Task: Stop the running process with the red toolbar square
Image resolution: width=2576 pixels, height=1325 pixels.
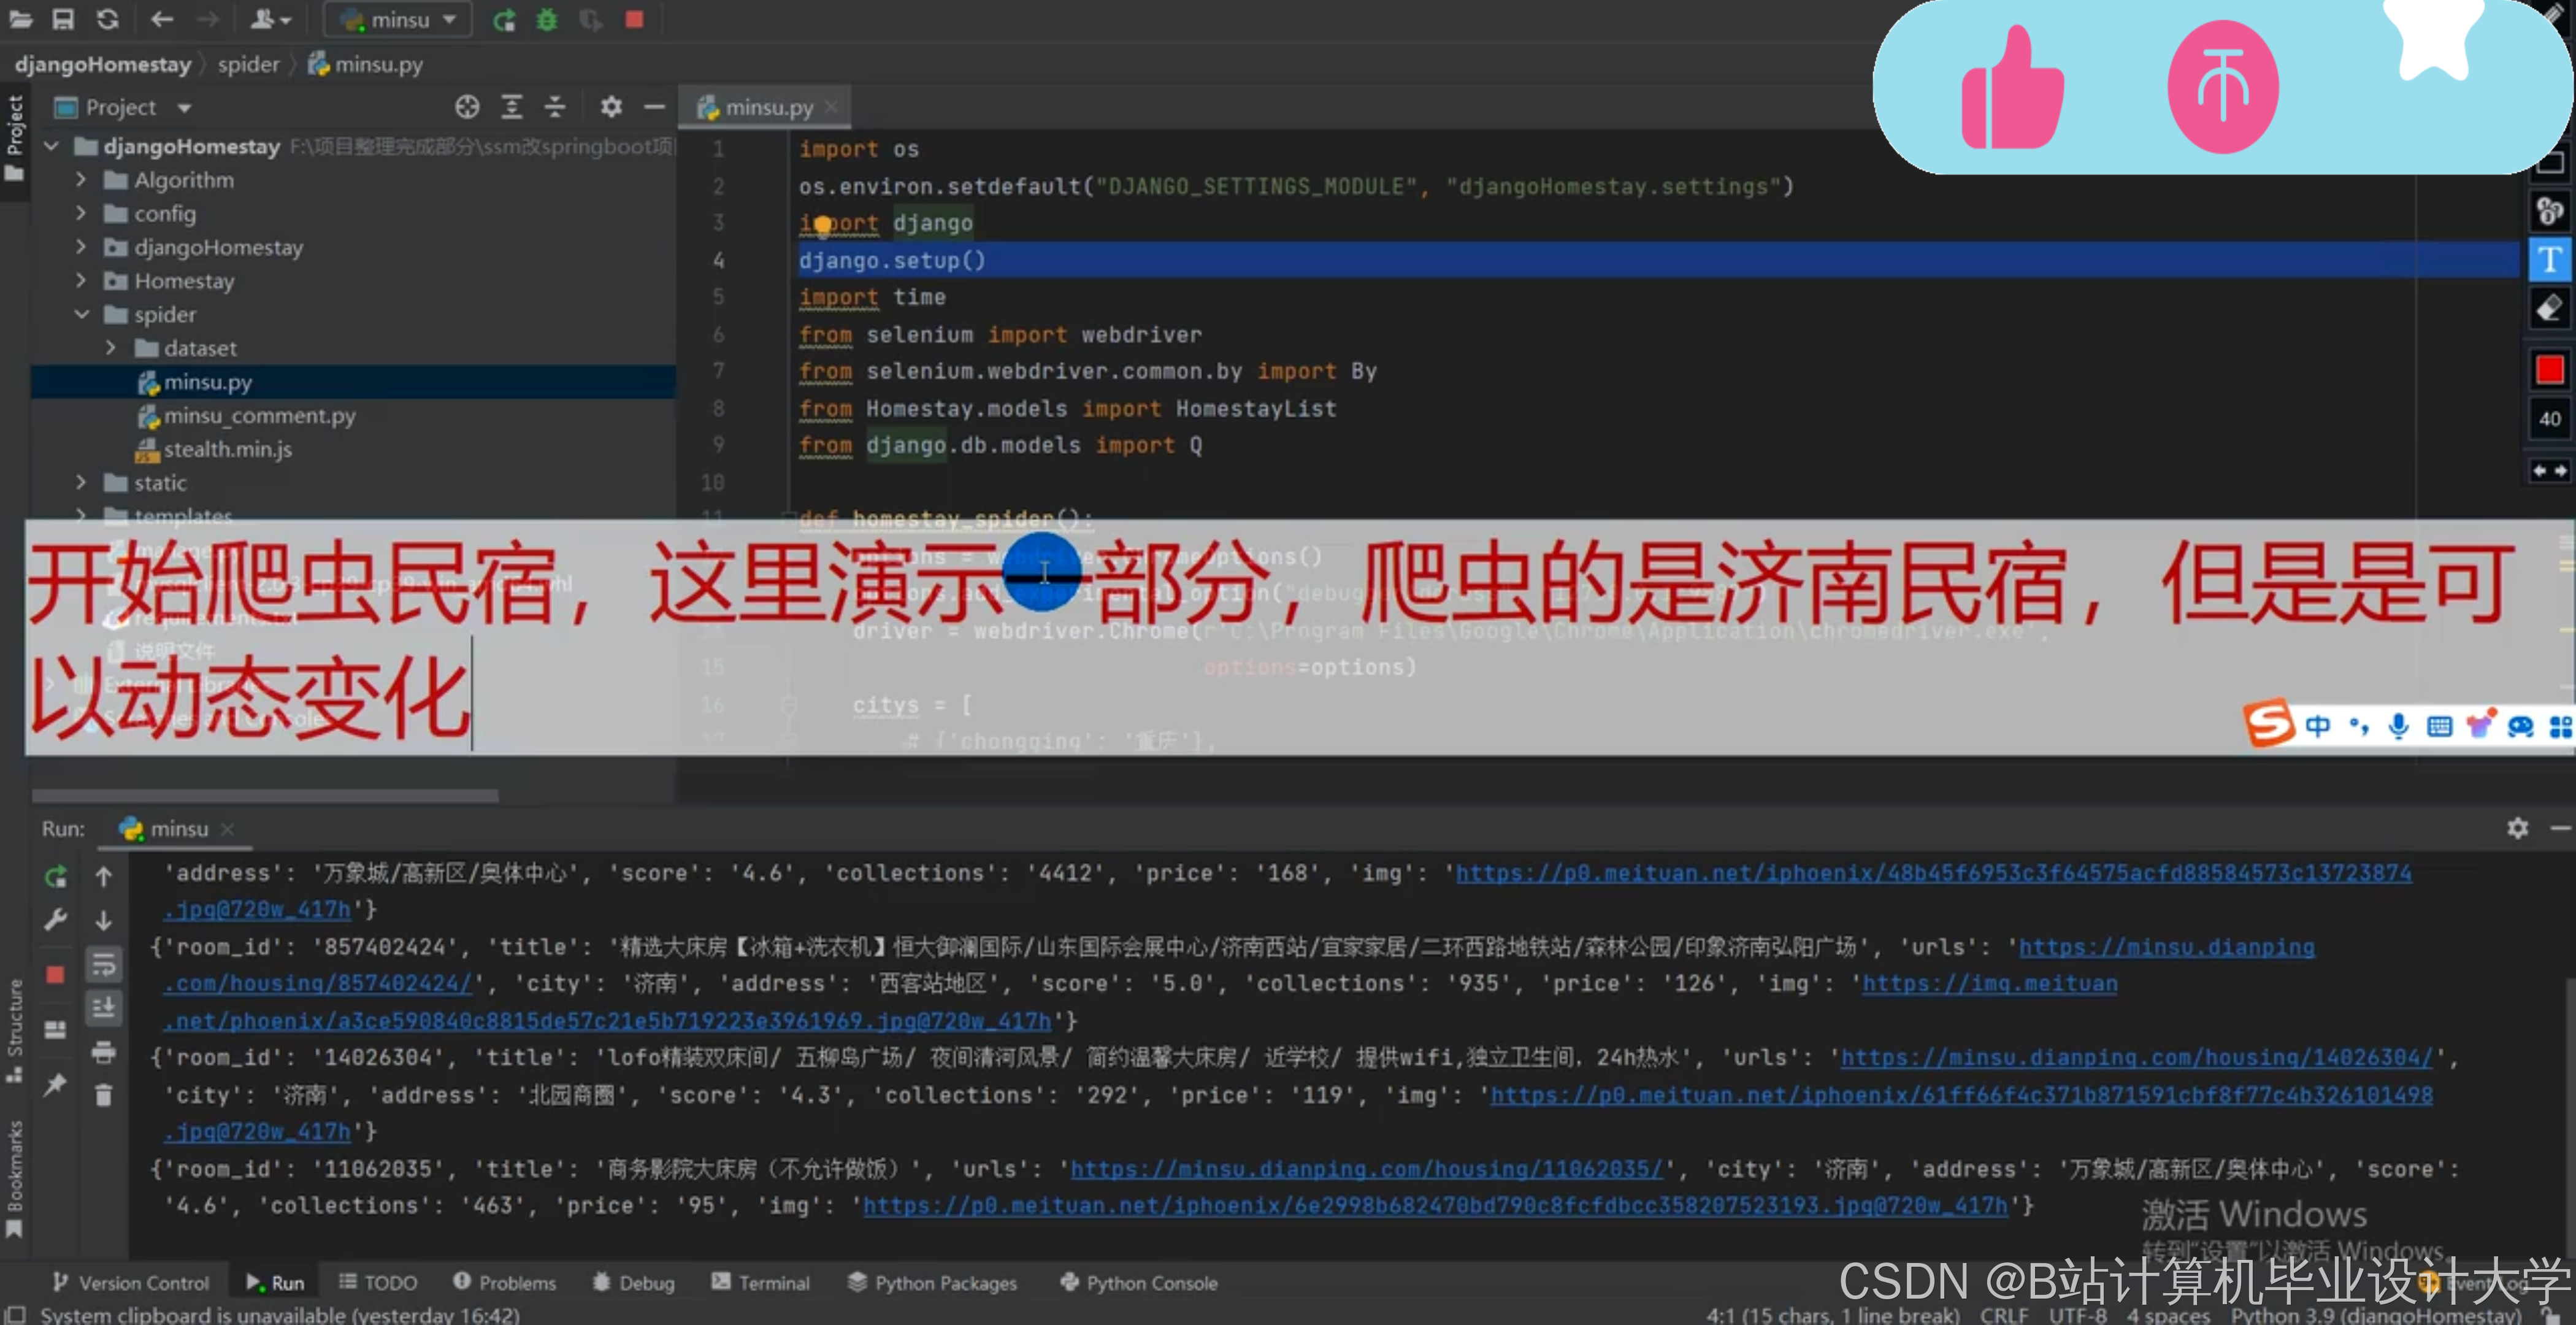Action: [x=634, y=20]
